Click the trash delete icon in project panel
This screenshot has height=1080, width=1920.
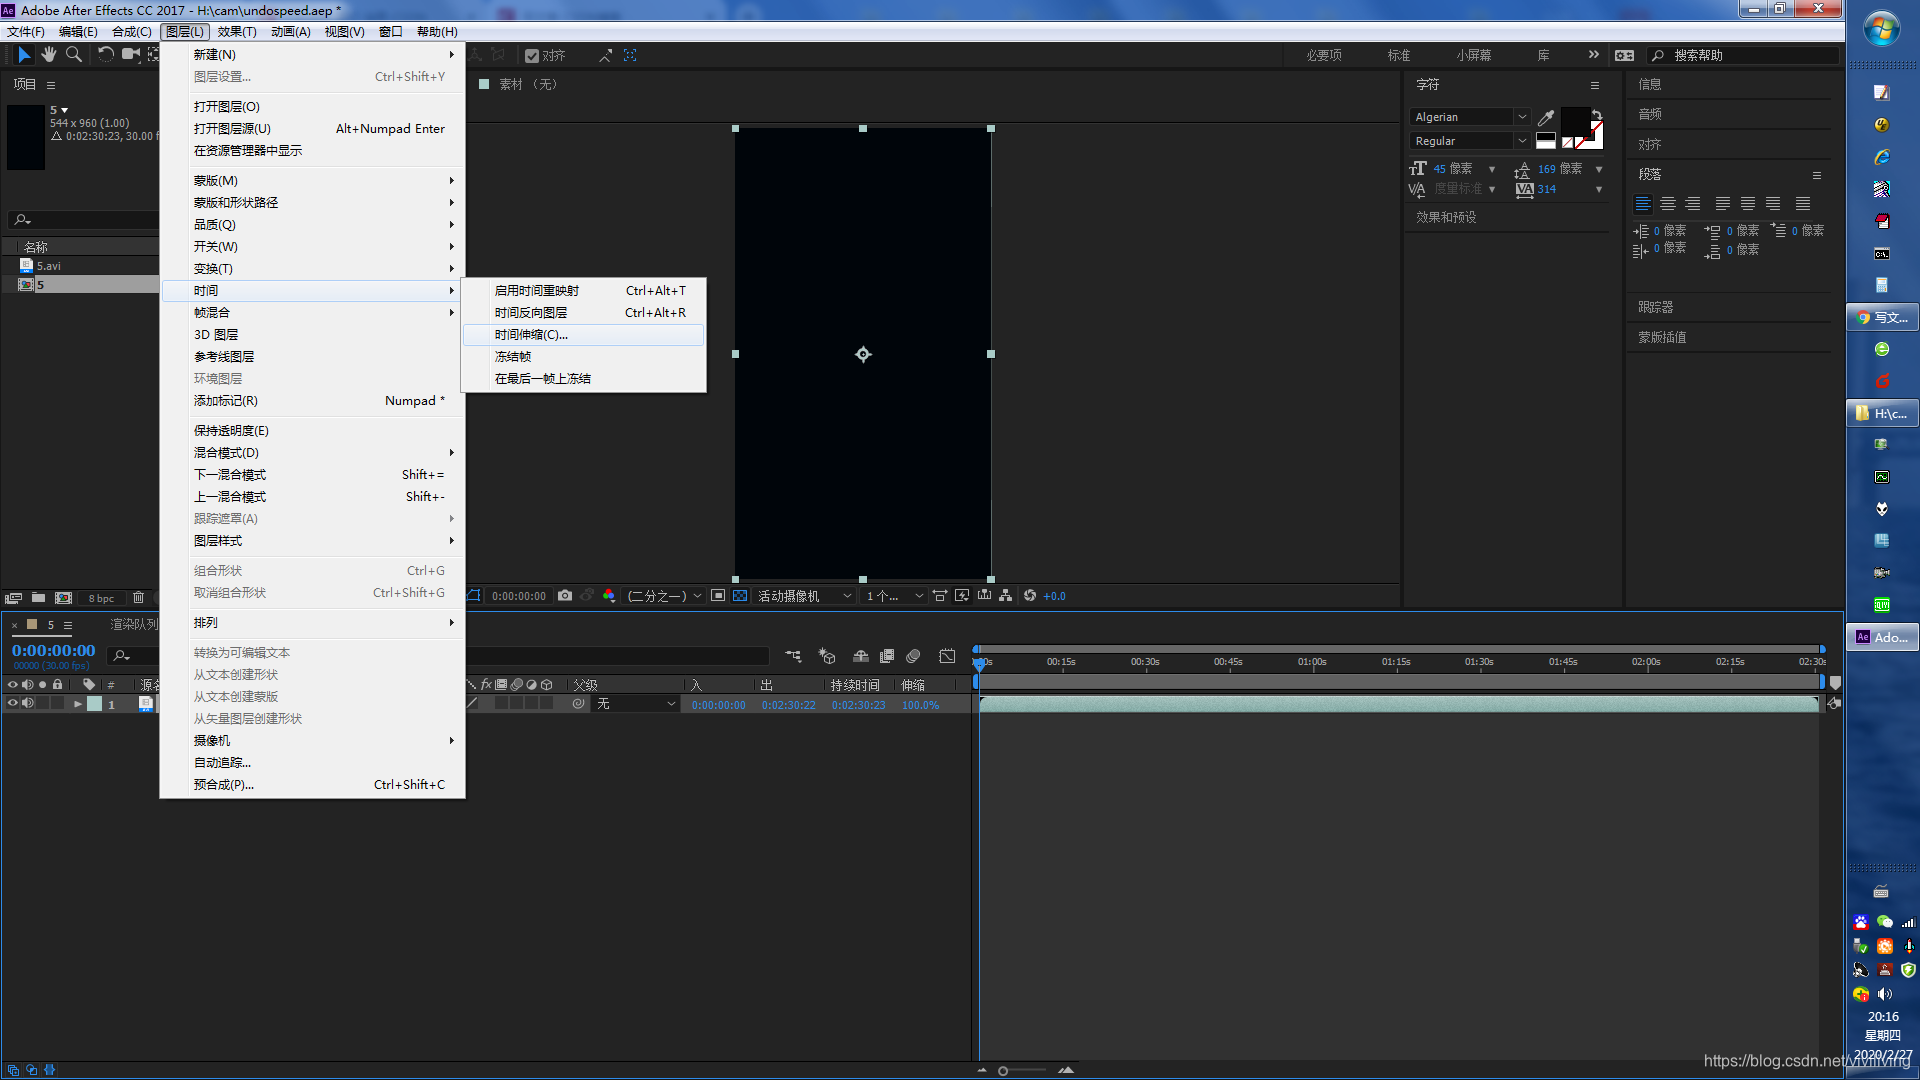coord(138,598)
